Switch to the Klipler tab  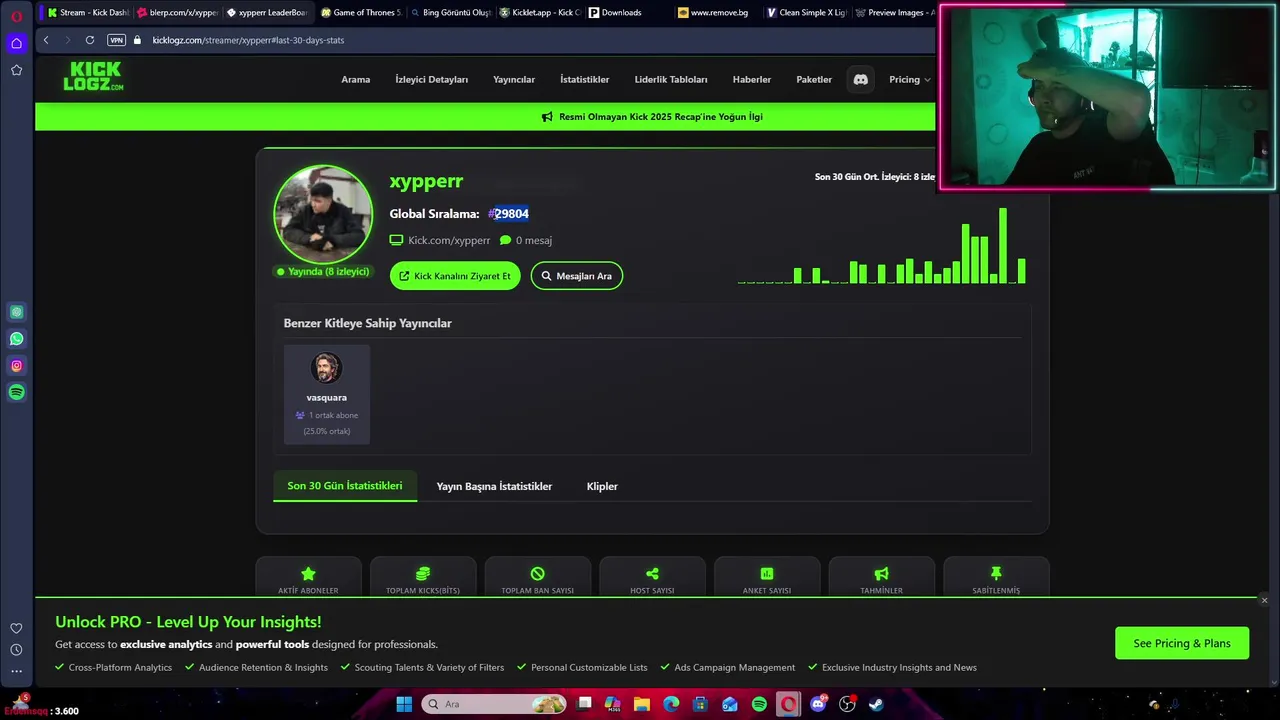(602, 486)
